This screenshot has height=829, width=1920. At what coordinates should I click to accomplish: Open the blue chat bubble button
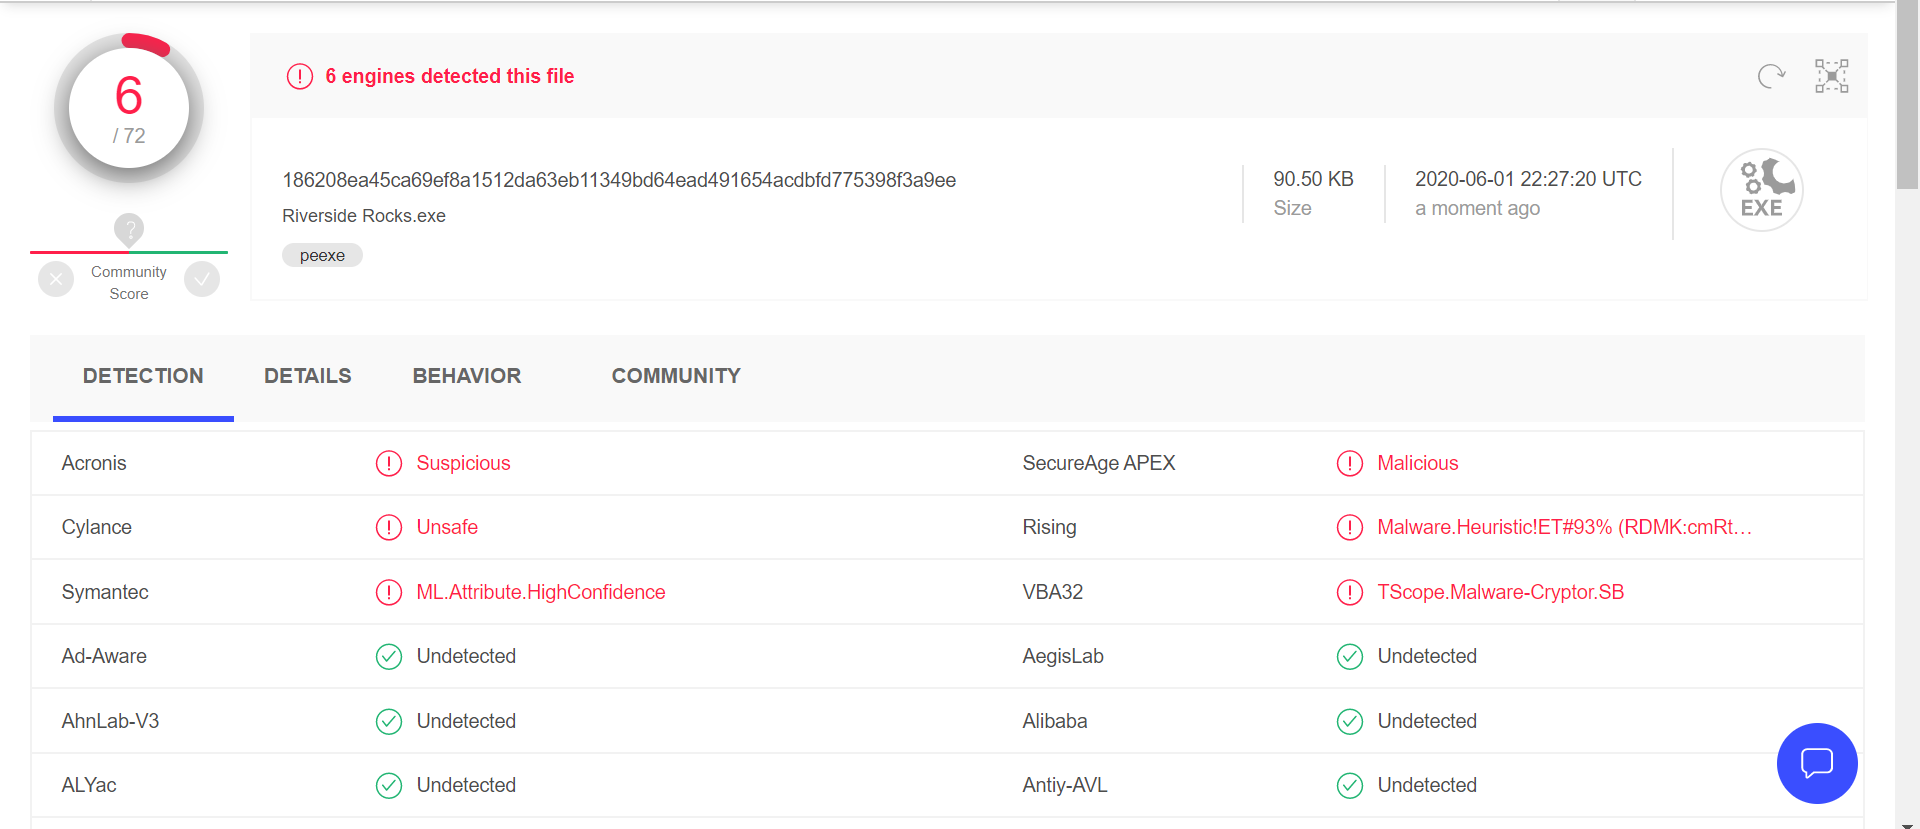(x=1817, y=763)
